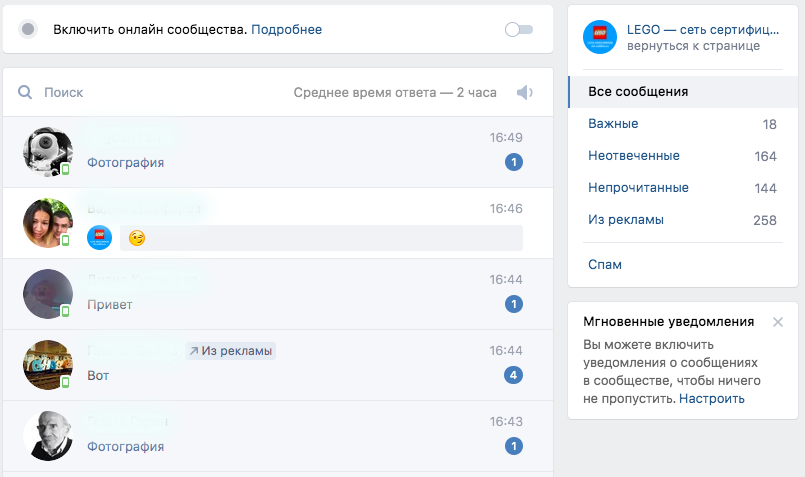Click the Из рекламы tag label
The height and width of the screenshot is (477, 805).
231,351
